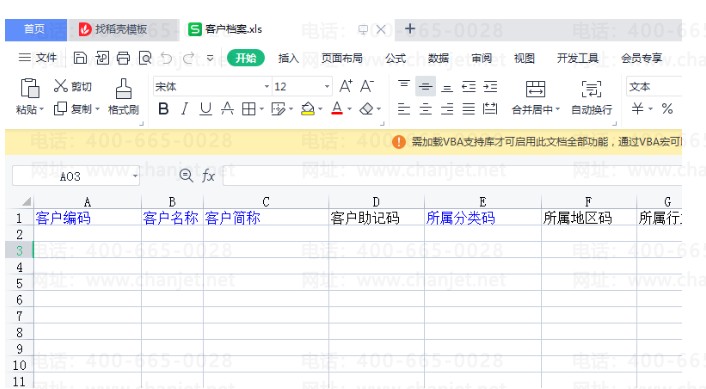Click the Borders icon
706x389 pixels.
tap(249, 109)
